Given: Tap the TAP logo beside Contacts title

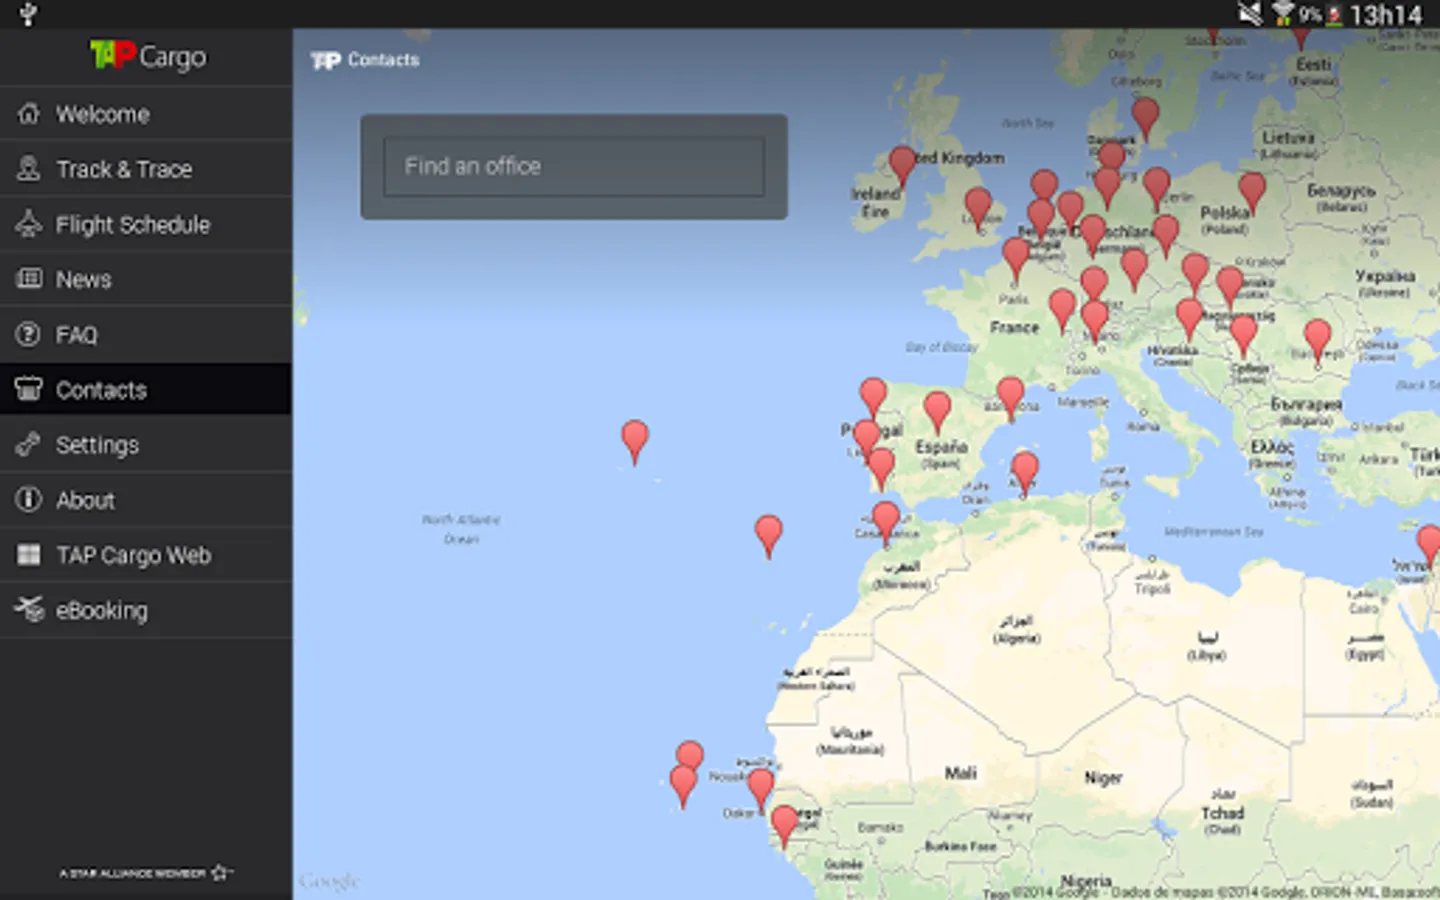Looking at the screenshot, I should click(x=325, y=60).
